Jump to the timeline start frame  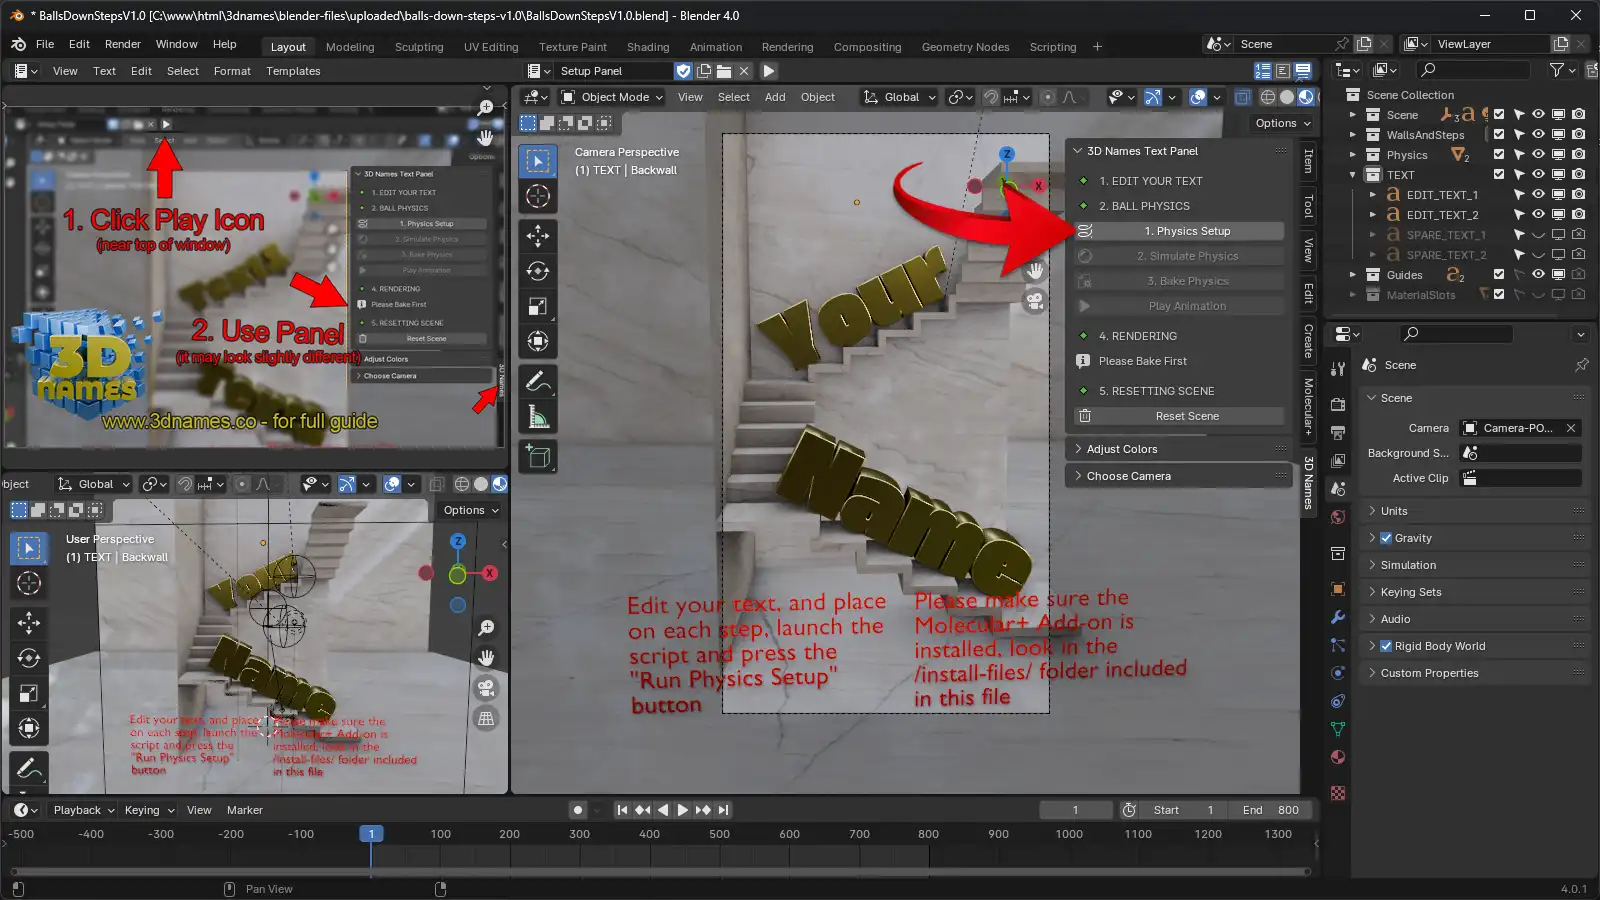pyautogui.click(x=622, y=810)
